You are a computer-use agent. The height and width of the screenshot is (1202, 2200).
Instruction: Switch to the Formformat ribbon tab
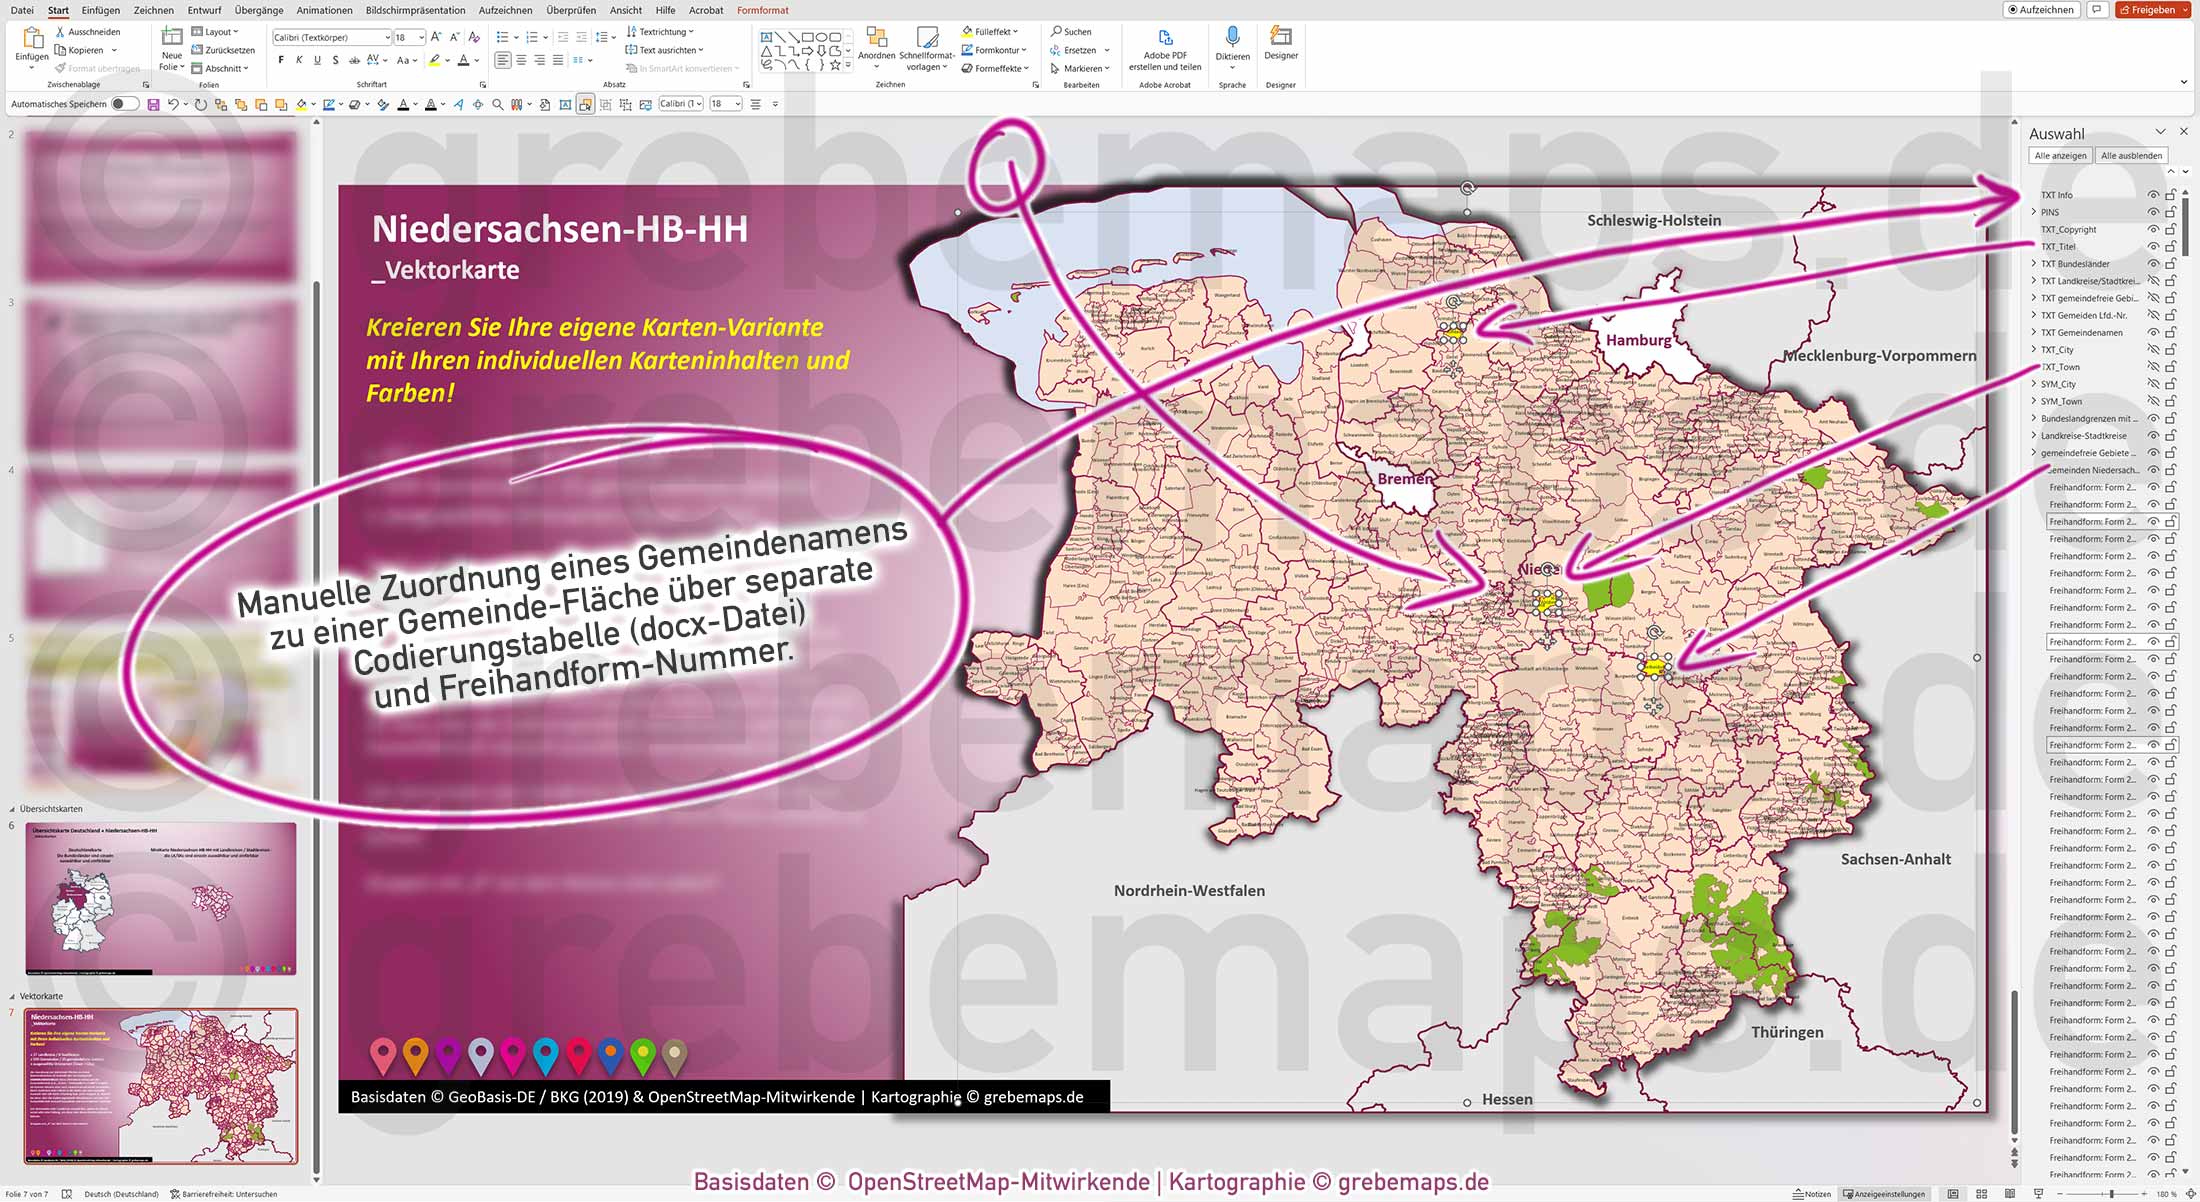[x=762, y=10]
